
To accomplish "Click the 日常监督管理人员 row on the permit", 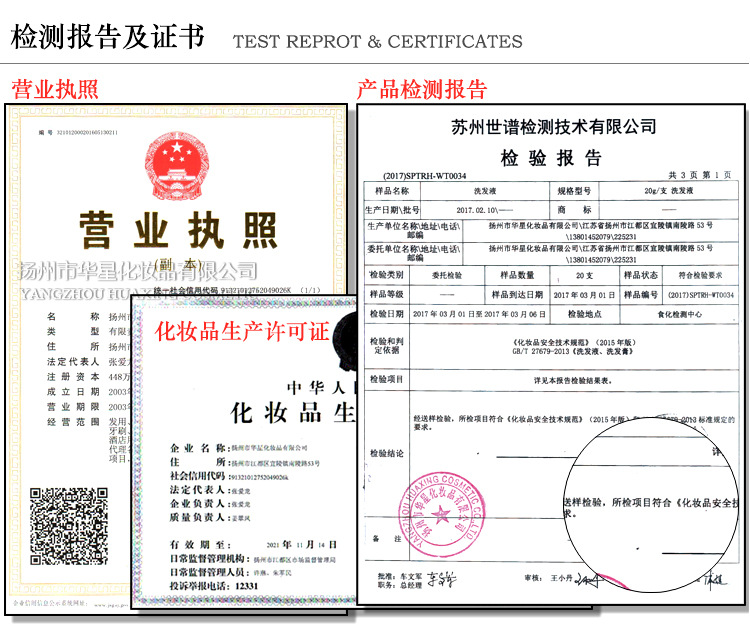I will (x=231, y=572).
